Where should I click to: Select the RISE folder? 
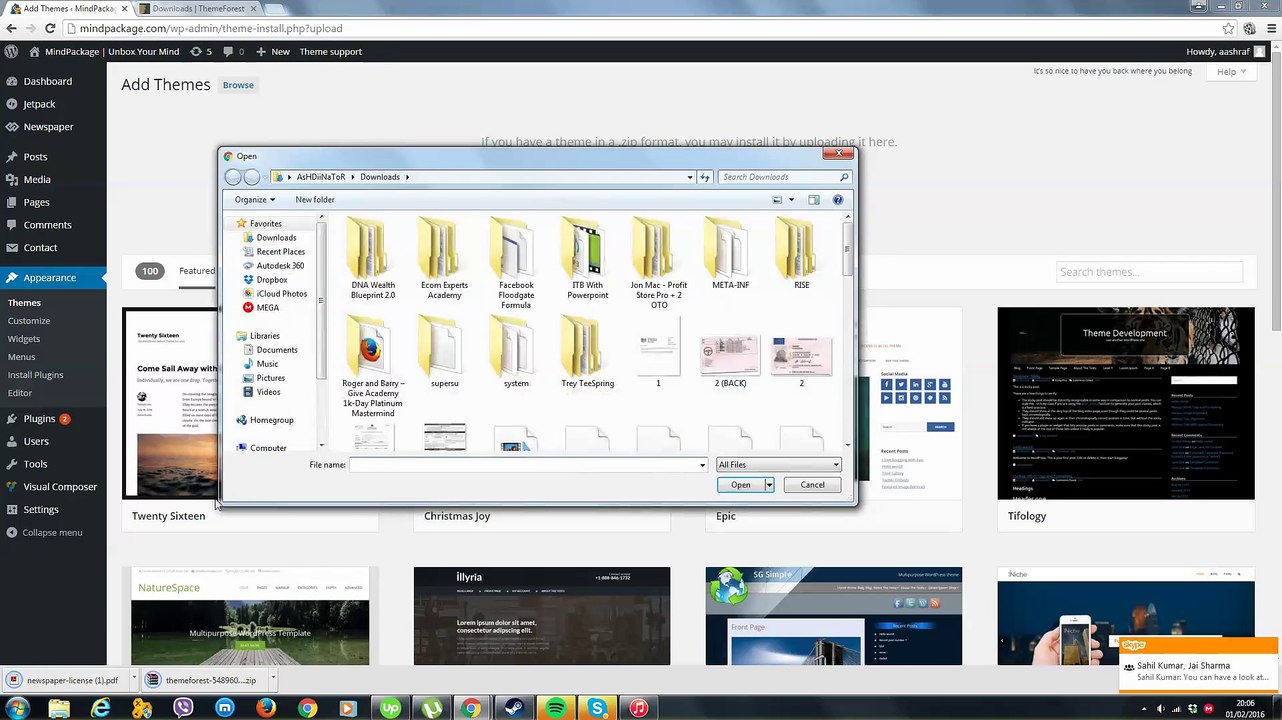click(801, 255)
